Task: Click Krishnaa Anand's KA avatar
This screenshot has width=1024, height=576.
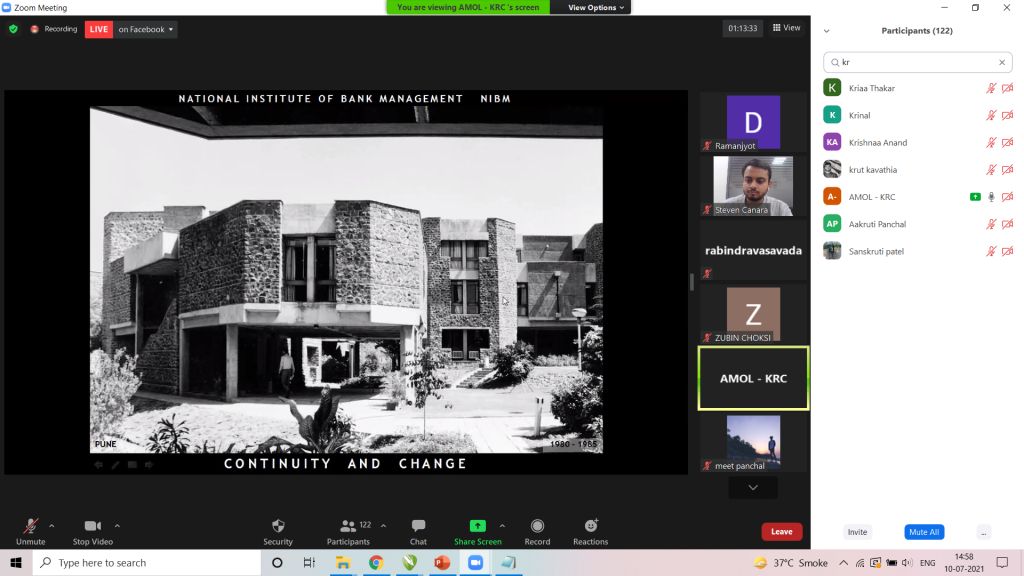Action: 832,142
